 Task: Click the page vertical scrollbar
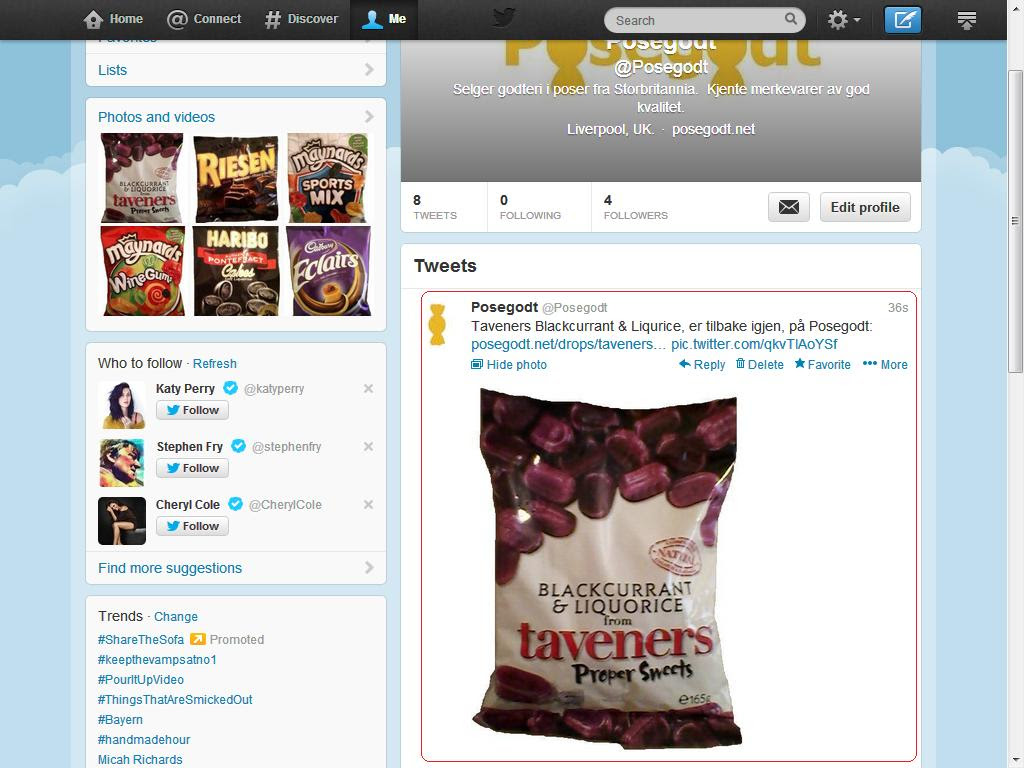pyautogui.click(x=1015, y=221)
